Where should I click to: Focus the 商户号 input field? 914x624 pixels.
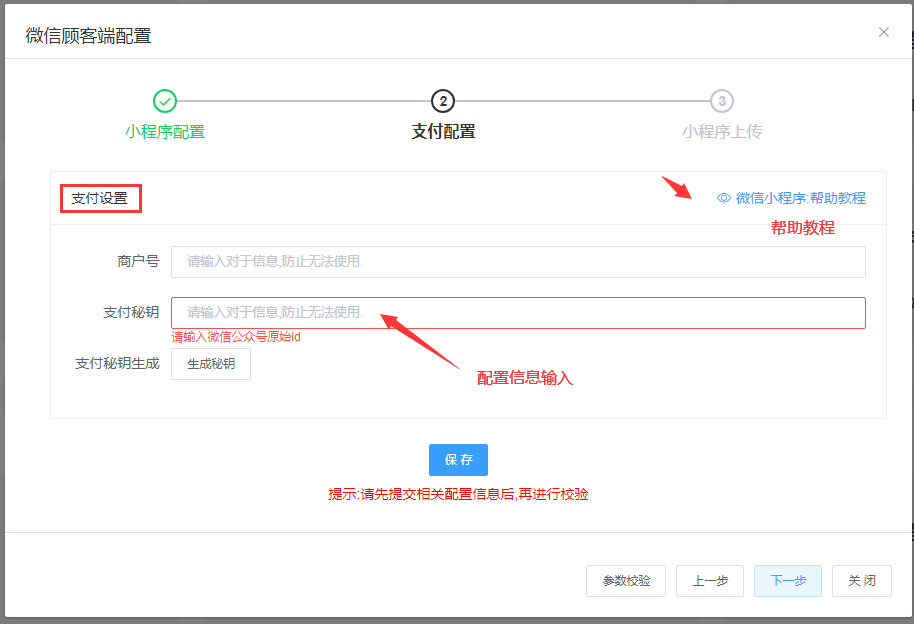tap(518, 262)
